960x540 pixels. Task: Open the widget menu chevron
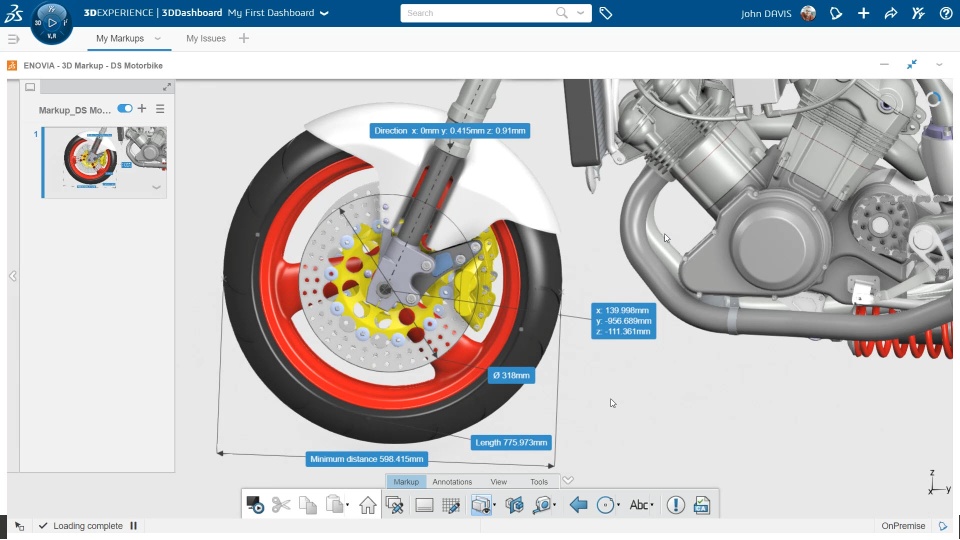tap(939, 65)
